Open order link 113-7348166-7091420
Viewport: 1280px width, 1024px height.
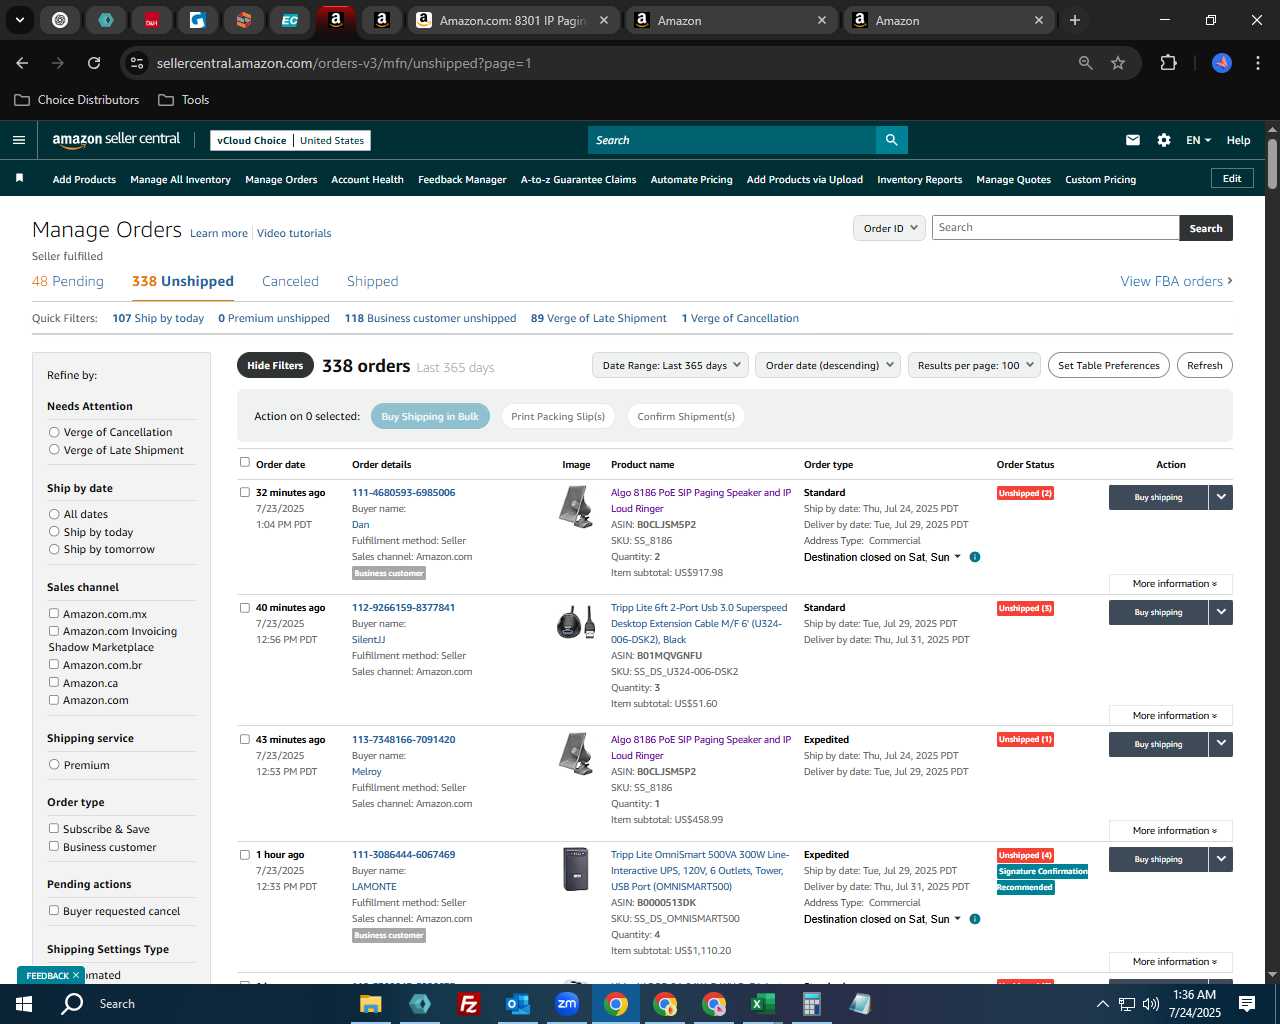[403, 740]
